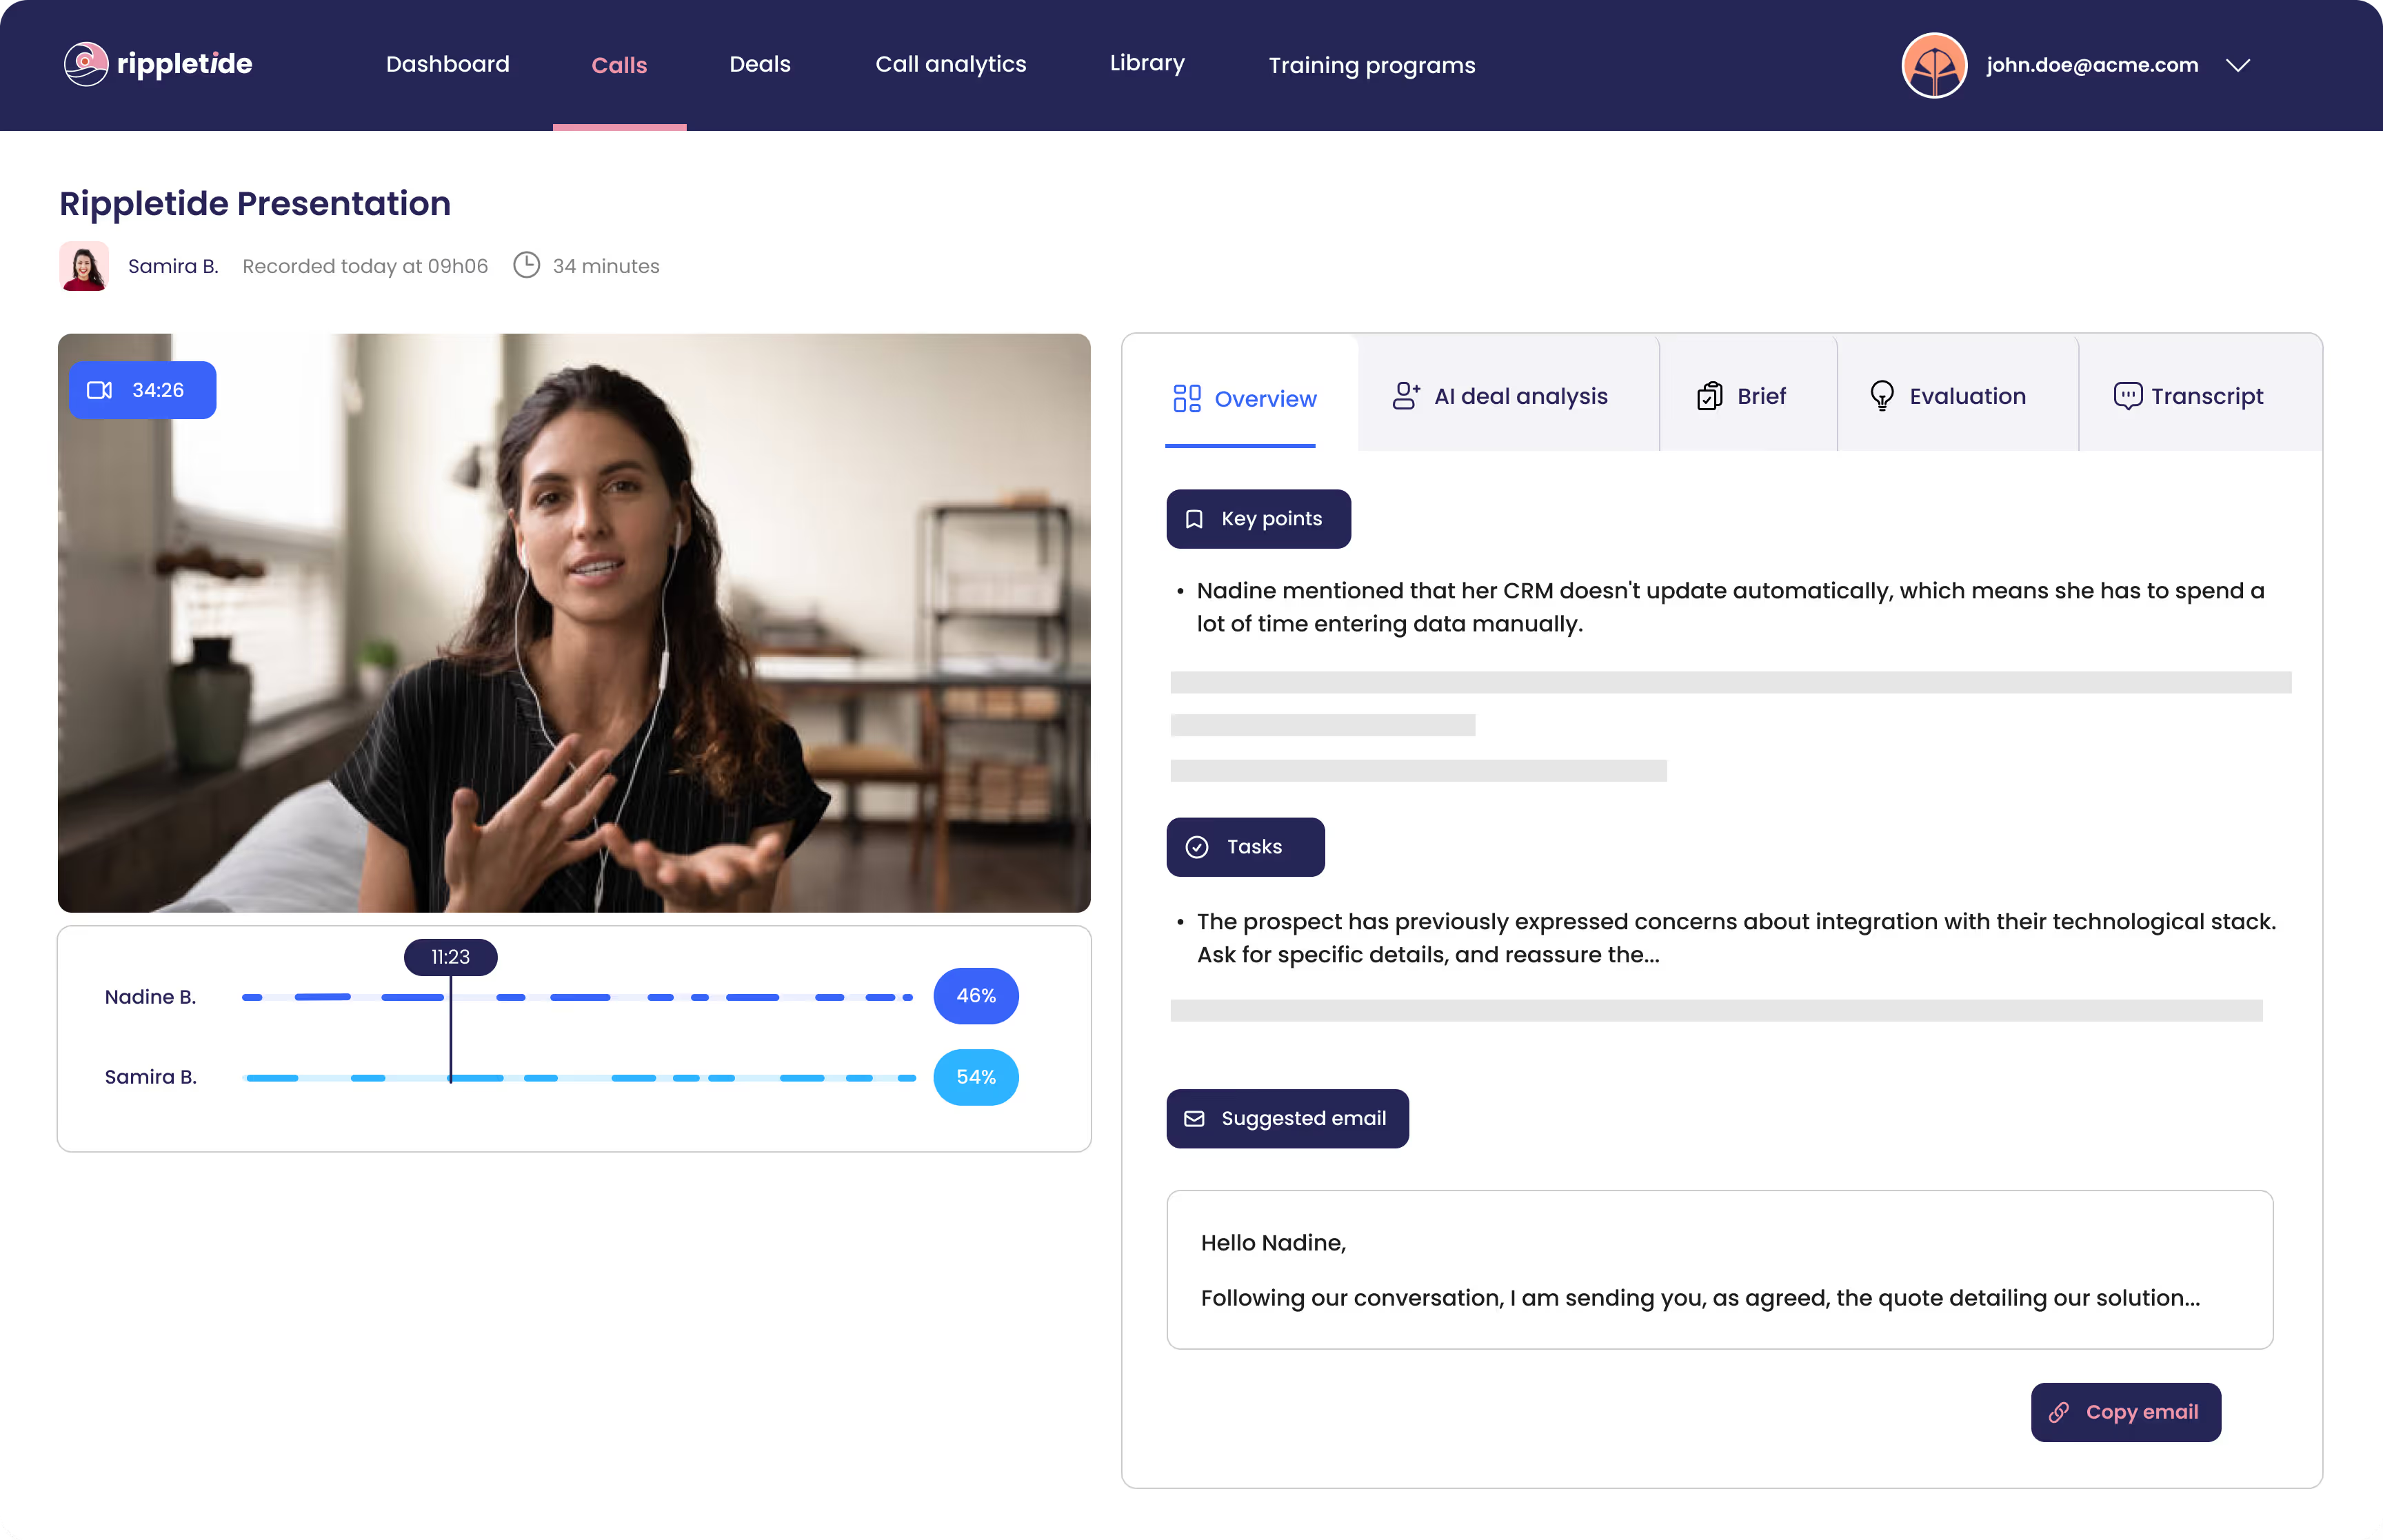The image size is (2383, 1540).
Task: Expand the john.doe@acme.com account dropdown
Action: pyautogui.click(x=2238, y=65)
